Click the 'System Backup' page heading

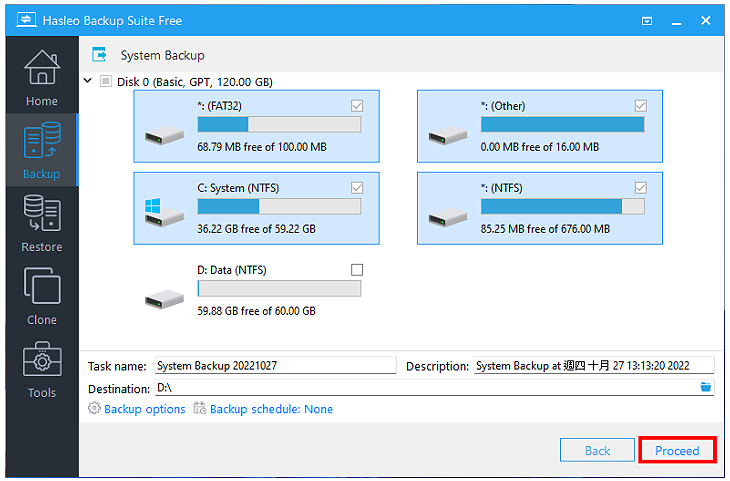coord(162,55)
